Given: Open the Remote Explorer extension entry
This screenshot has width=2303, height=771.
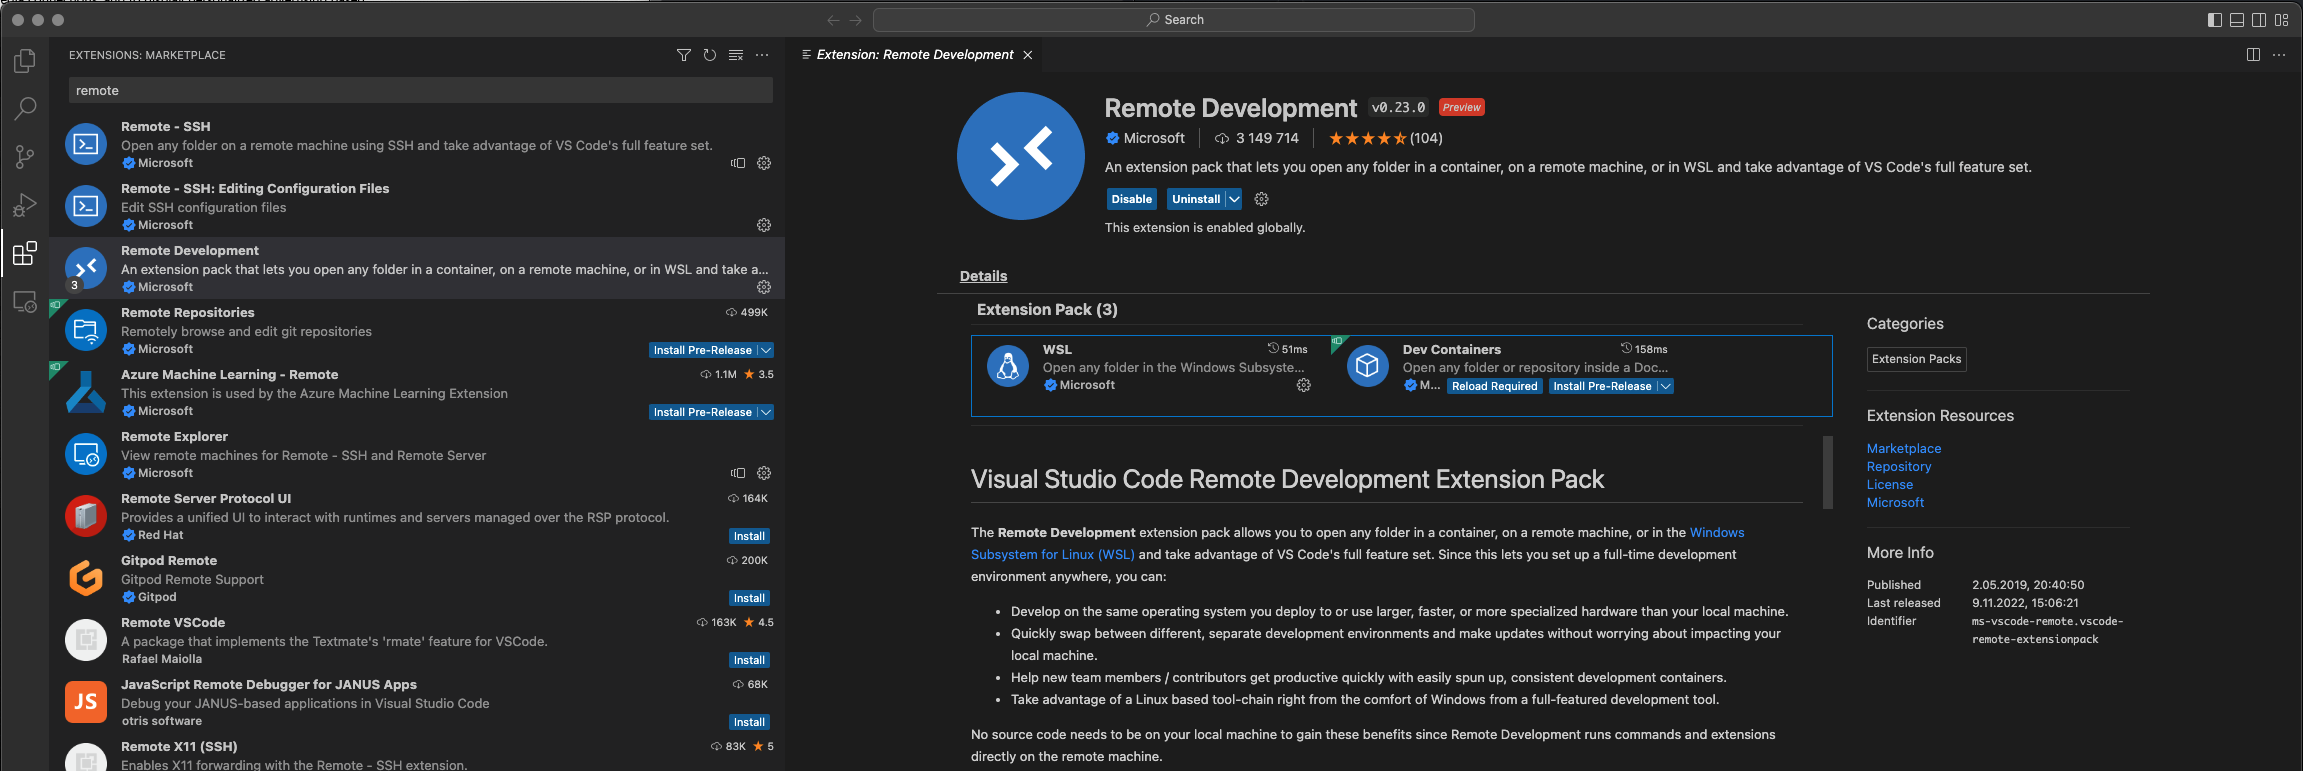Looking at the screenshot, I should [x=417, y=454].
